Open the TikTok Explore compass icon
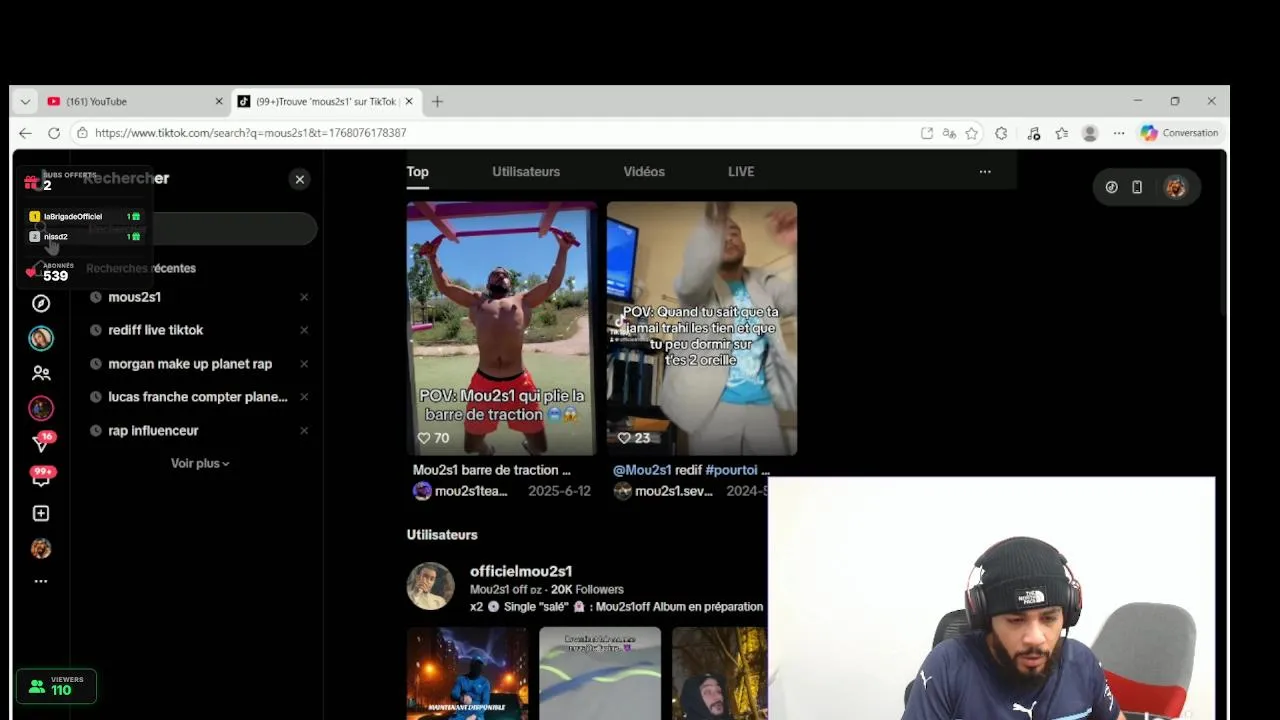 41,303
